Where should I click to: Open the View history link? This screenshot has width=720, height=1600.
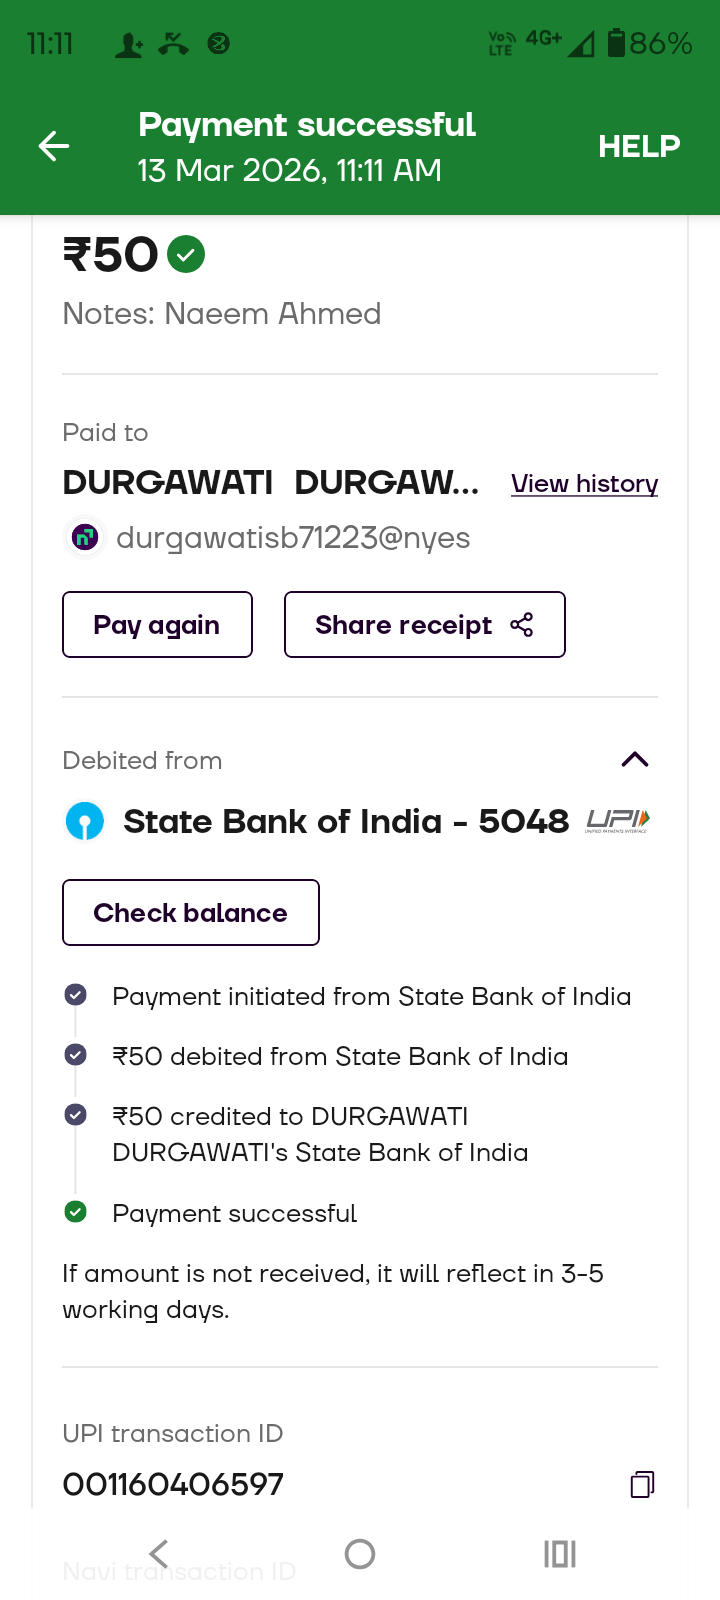coord(584,484)
